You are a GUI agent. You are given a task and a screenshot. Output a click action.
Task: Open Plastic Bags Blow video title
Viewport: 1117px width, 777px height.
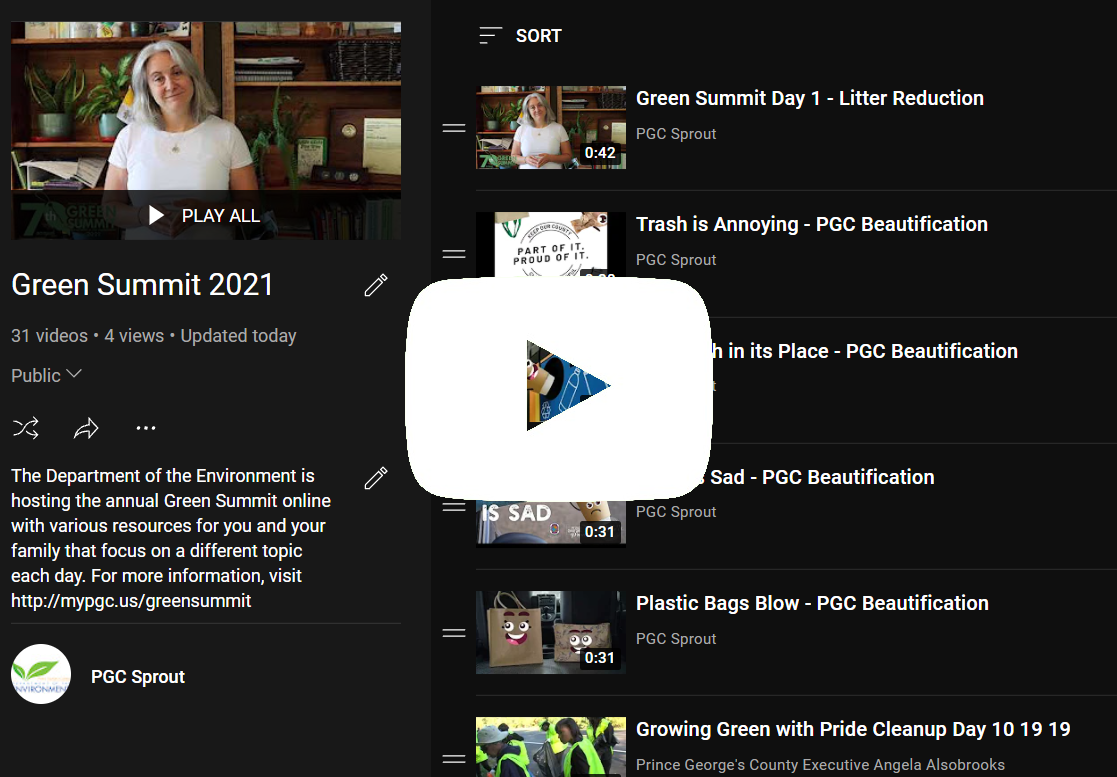click(811, 603)
